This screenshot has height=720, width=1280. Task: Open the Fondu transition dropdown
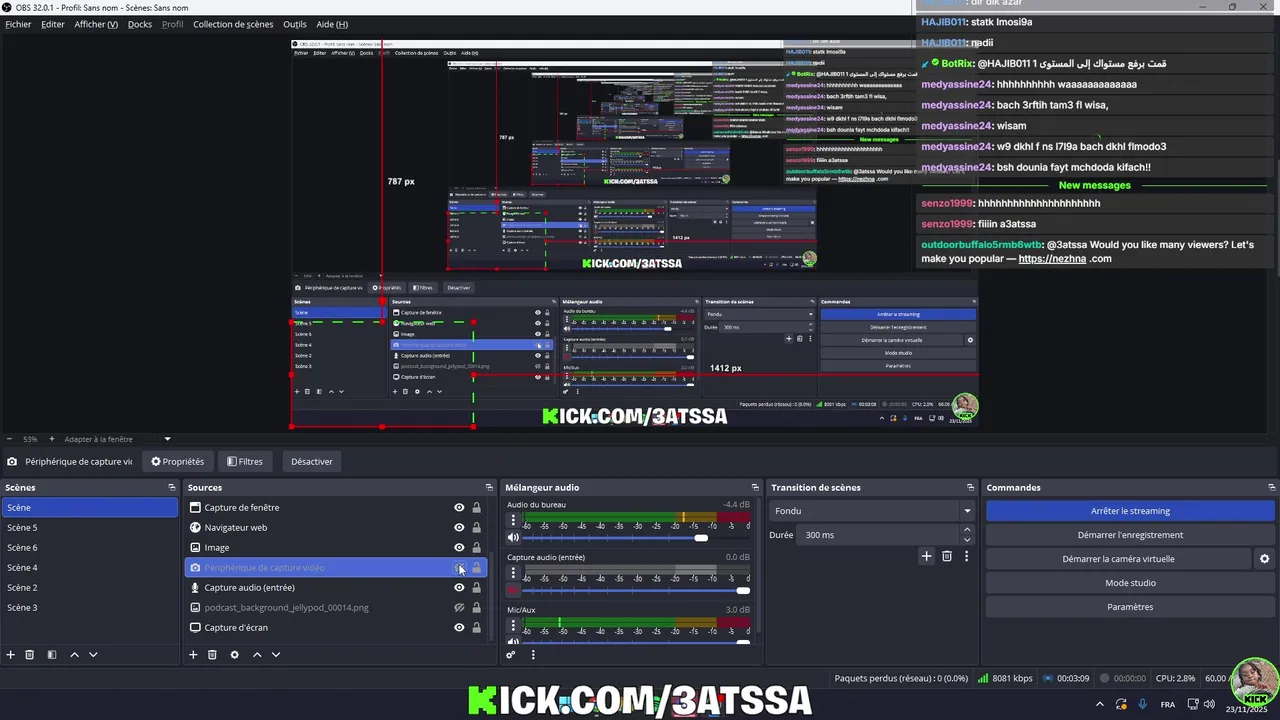point(872,511)
